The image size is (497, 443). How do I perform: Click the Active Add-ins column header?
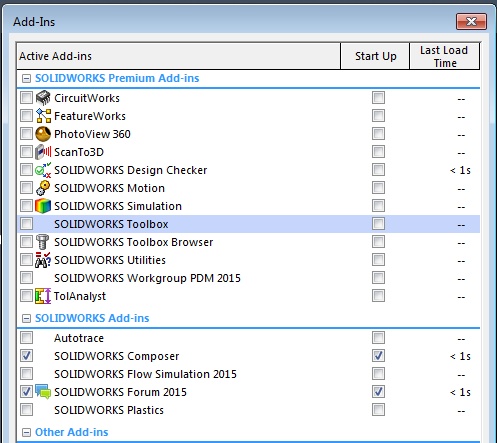178,56
